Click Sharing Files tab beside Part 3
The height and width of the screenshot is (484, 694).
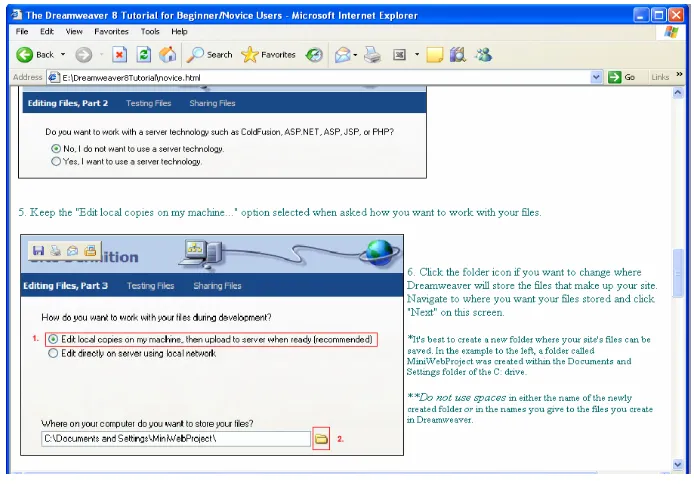217,286
